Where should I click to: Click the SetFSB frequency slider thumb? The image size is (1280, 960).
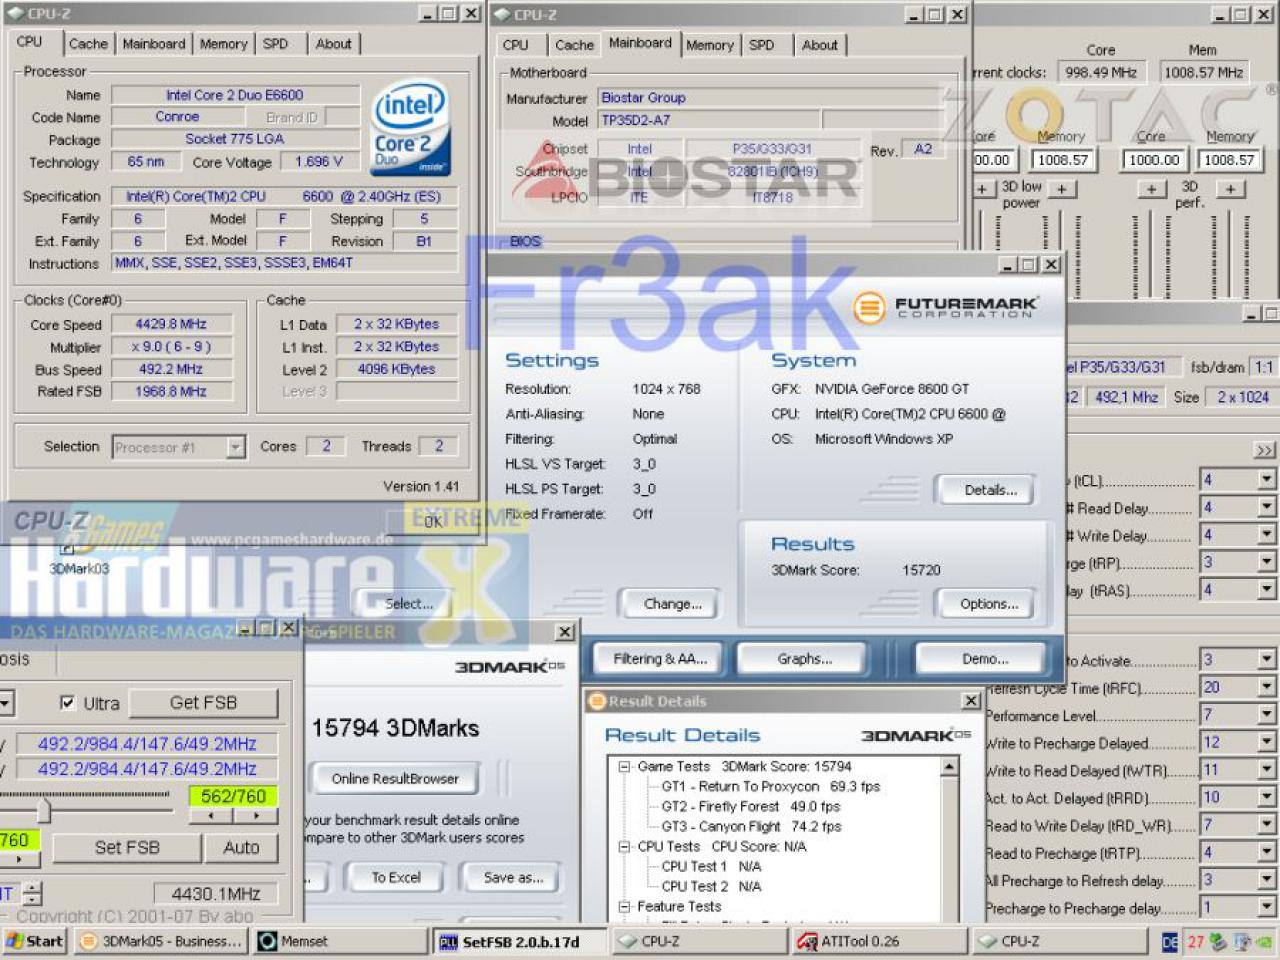tap(44, 808)
